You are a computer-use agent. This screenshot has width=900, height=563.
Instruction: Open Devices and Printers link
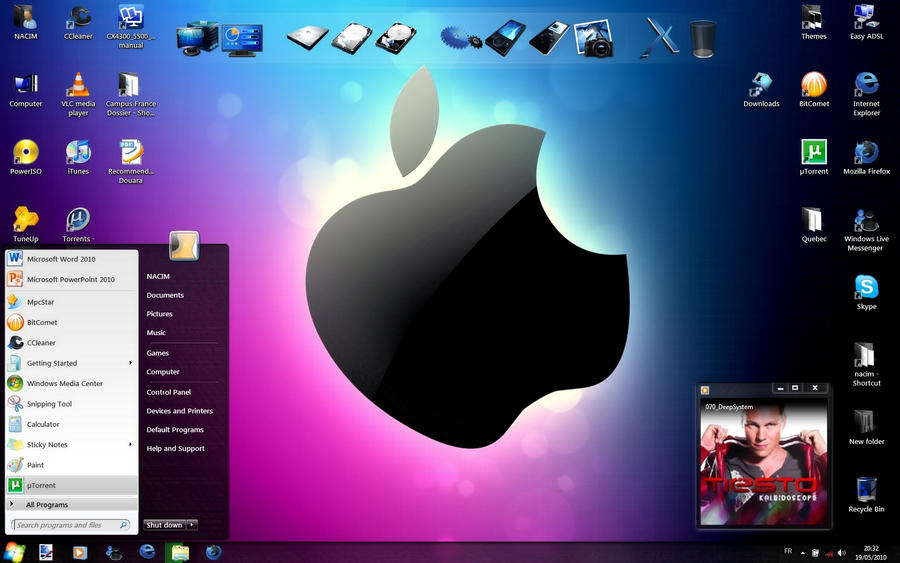[x=180, y=411]
